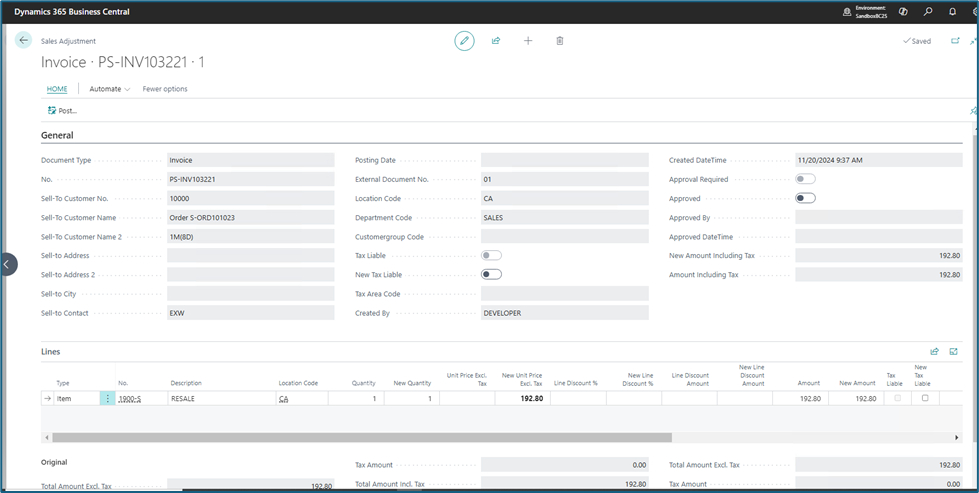Image resolution: width=979 pixels, height=493 pixels.
Task: Click the Type cell showing Item
Action: click(76, 398)
